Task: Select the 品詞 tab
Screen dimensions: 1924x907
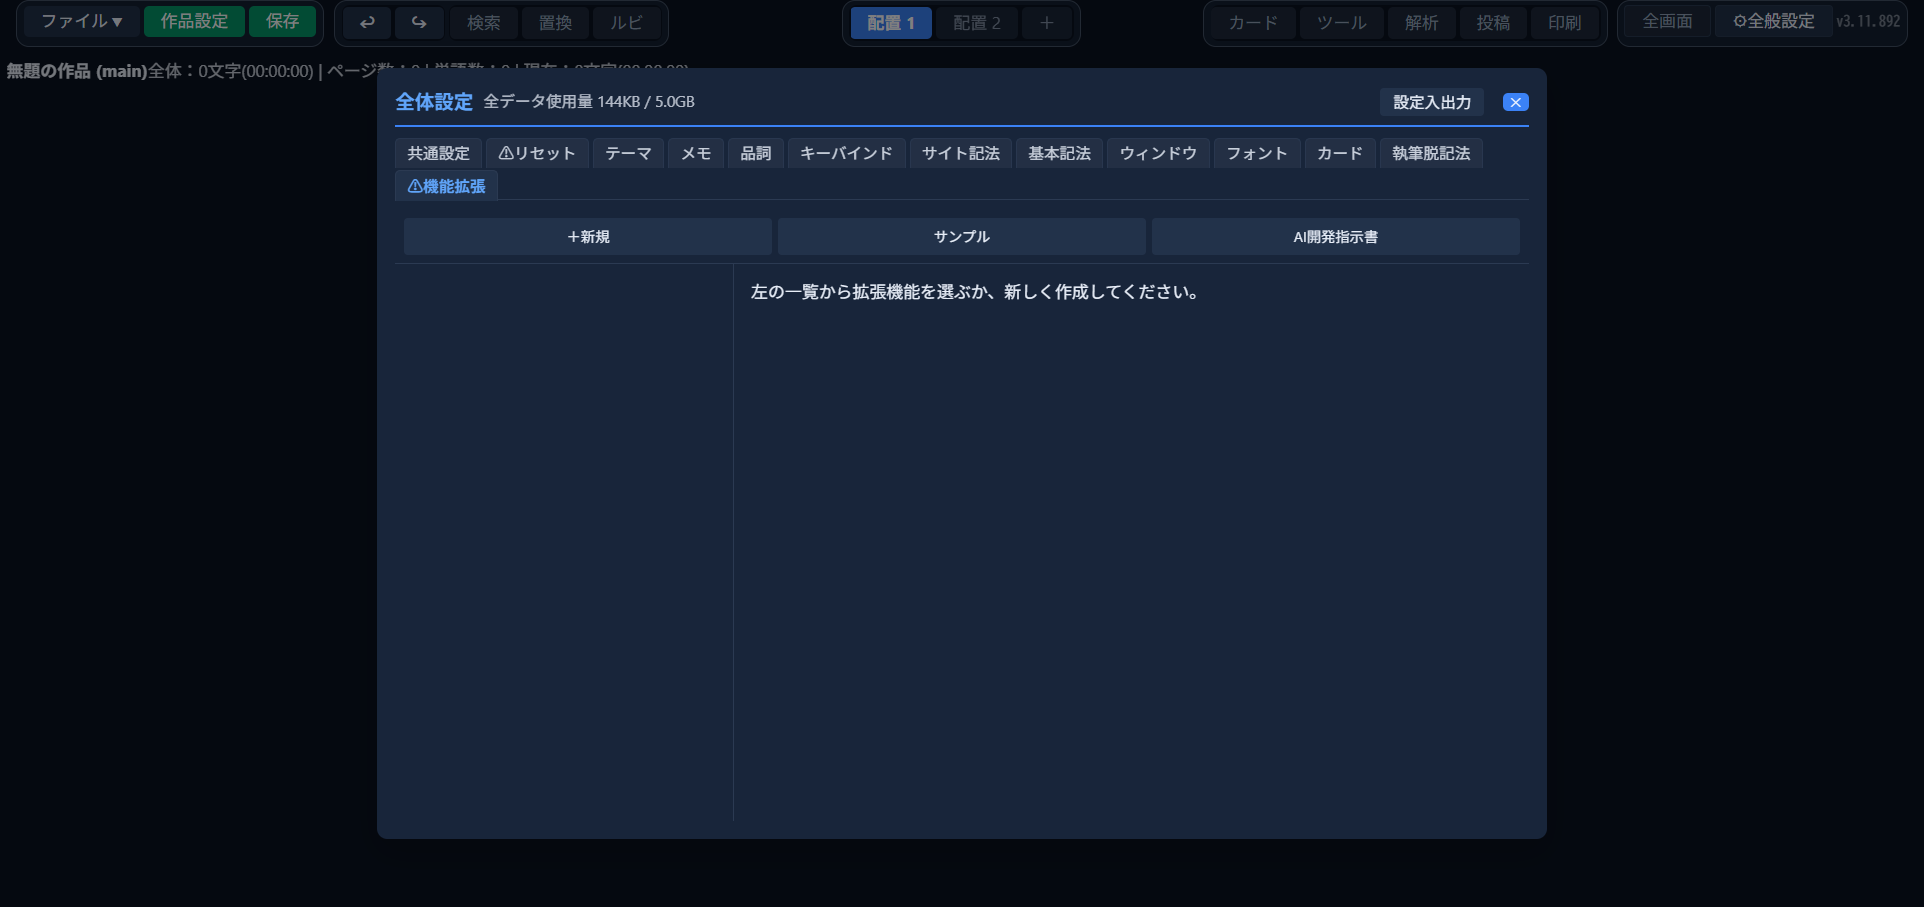Action: tap(756, 153)
